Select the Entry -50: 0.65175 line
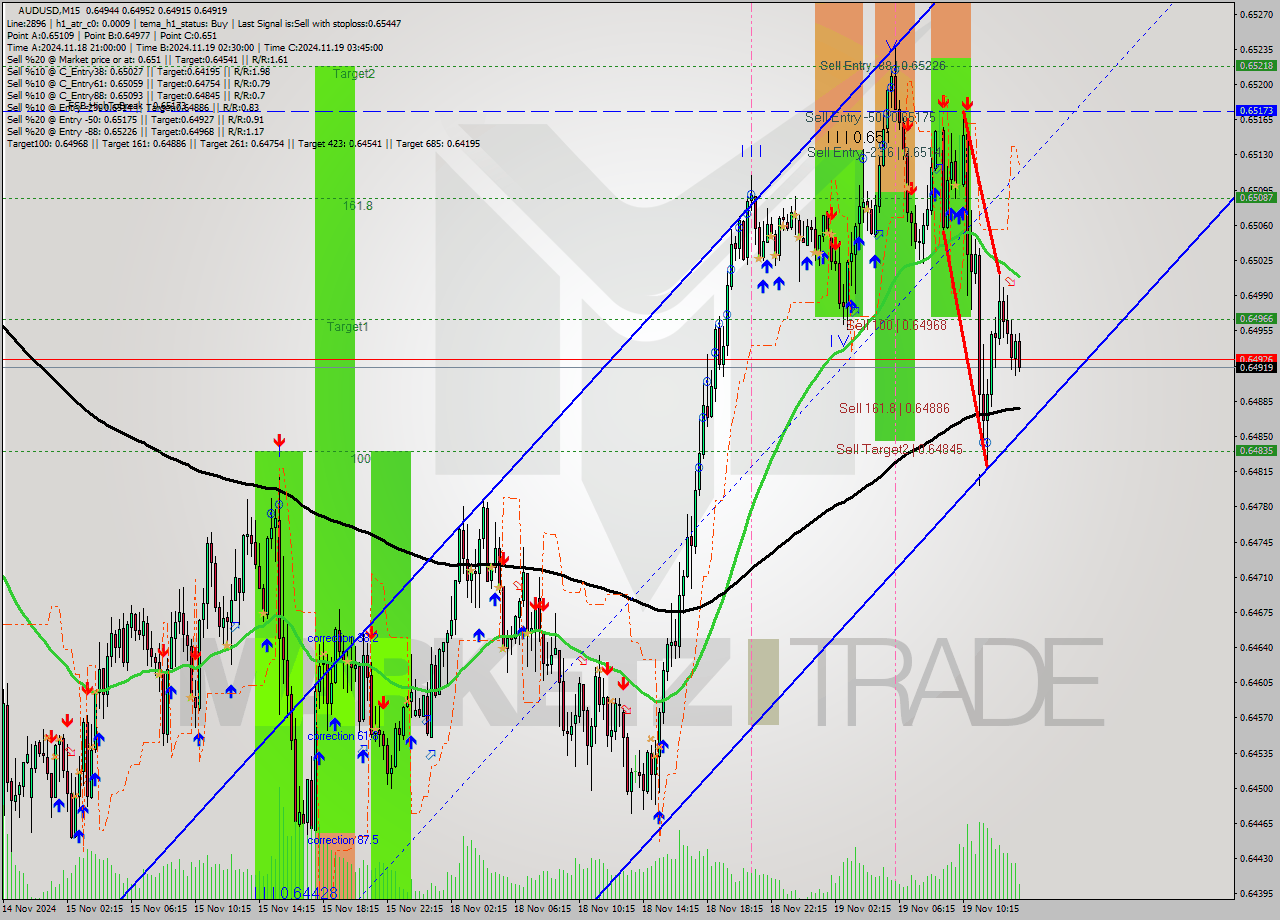The height and width of the screenshot is (920, 1280). click(x=135, y=119)
